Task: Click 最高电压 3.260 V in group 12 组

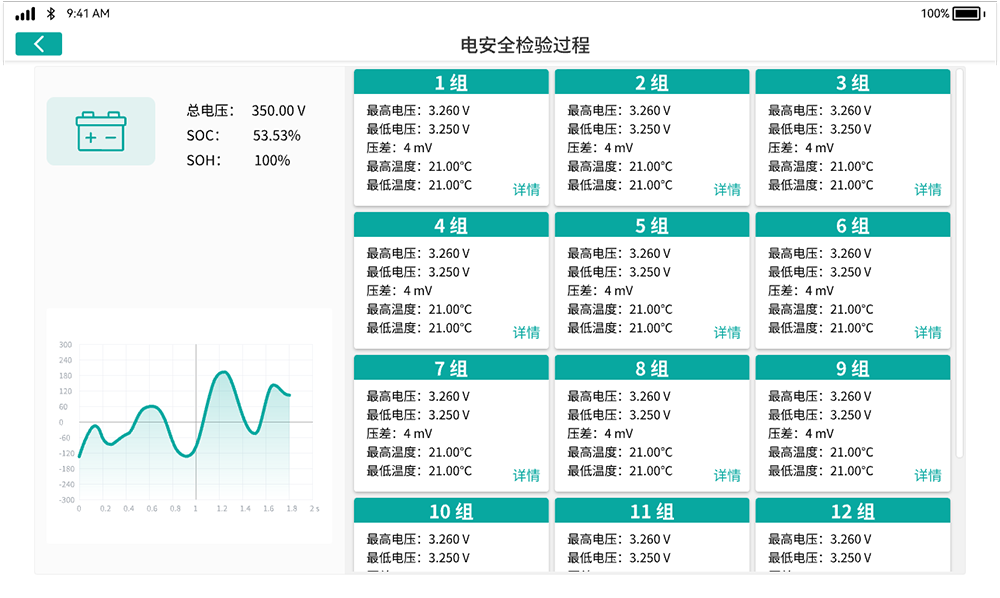Action: (820, 539)
